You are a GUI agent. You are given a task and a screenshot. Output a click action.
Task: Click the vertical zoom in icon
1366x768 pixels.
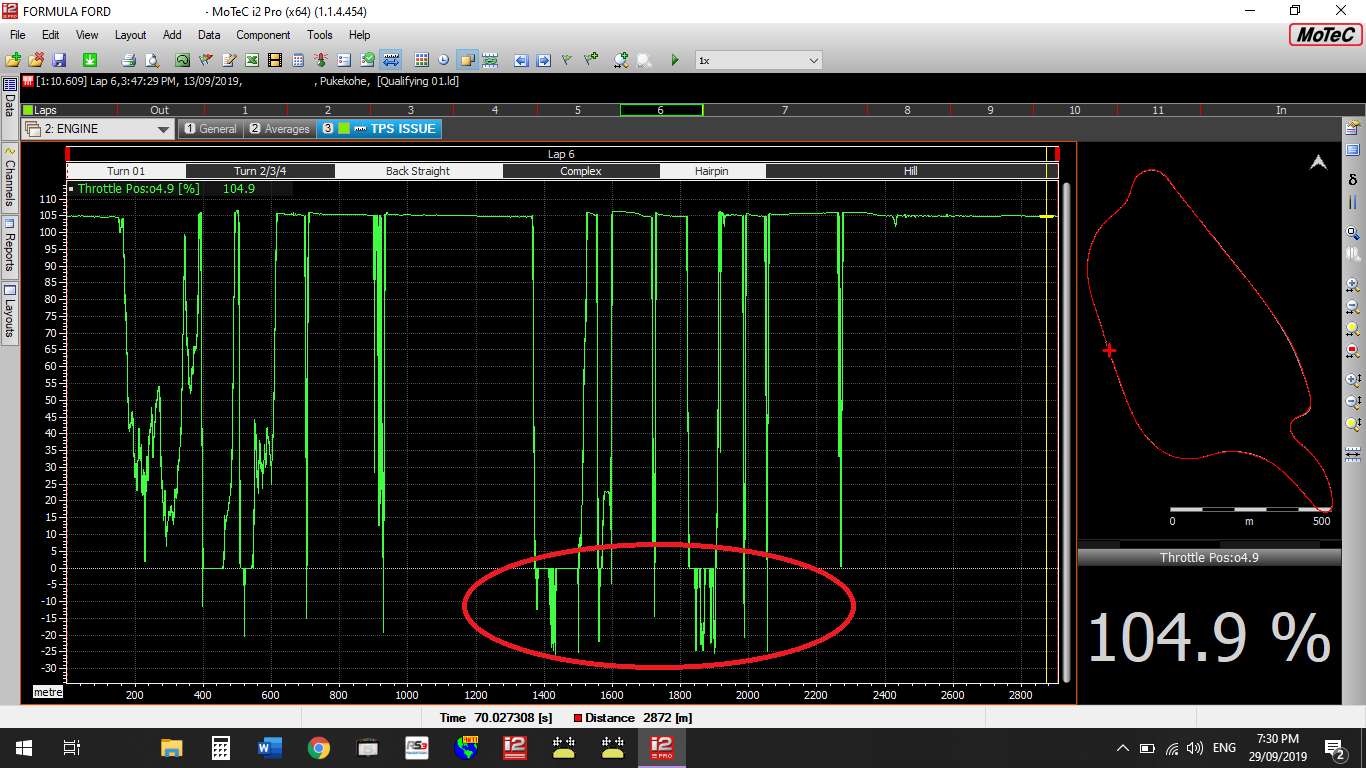1353,379
